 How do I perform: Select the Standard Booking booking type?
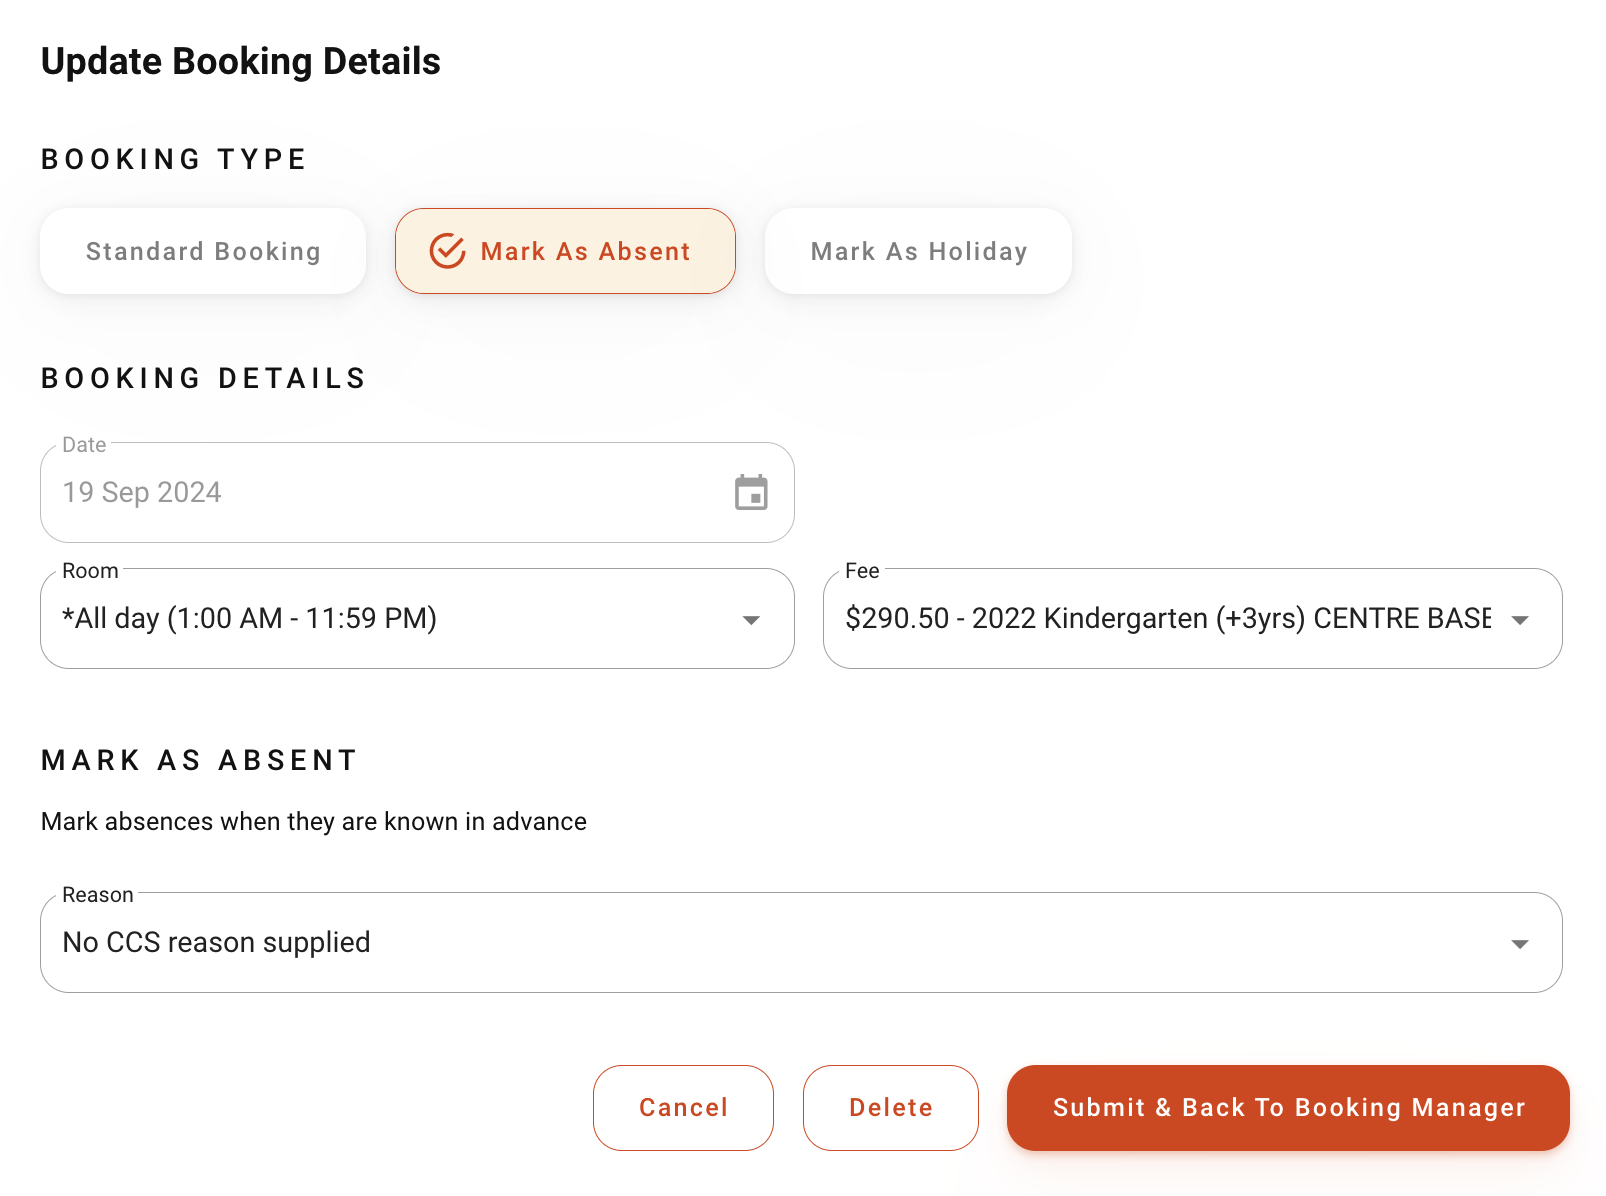202,251
